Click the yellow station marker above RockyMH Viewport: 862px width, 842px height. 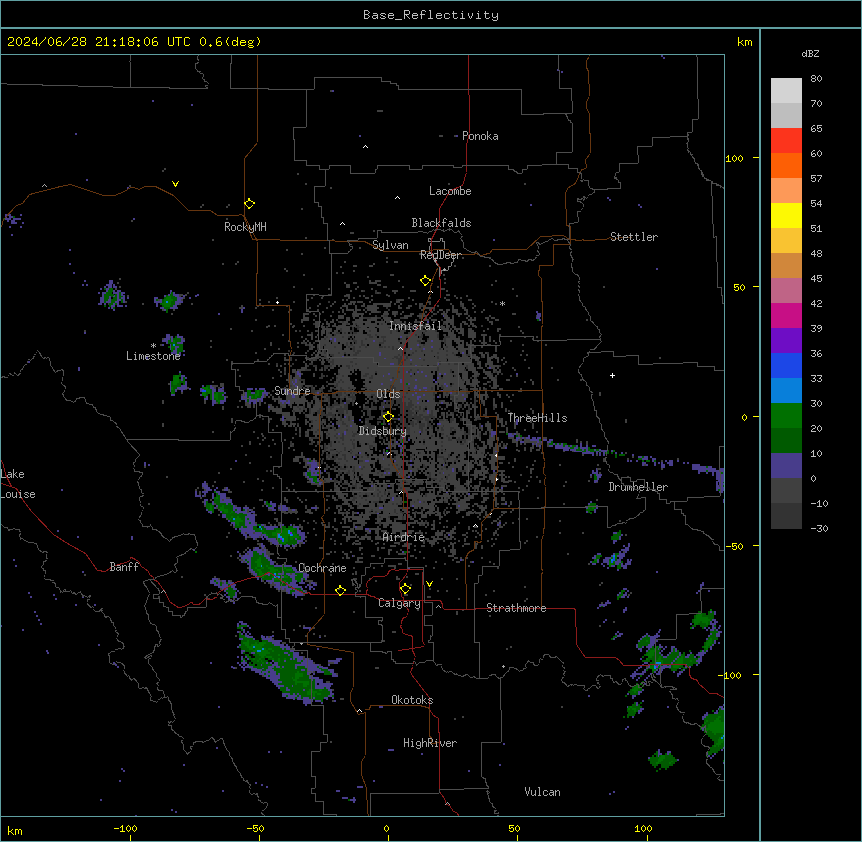click(250, 204)
